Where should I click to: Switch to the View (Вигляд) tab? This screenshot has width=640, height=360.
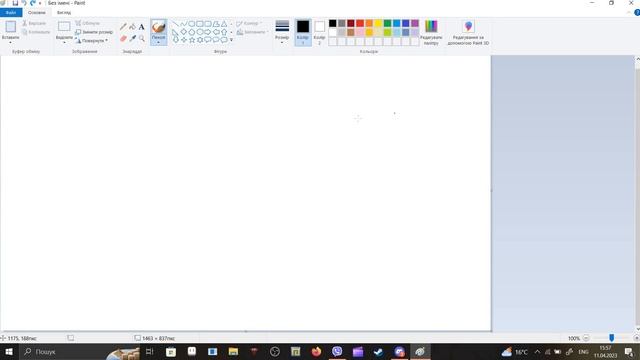coord(64,13)
